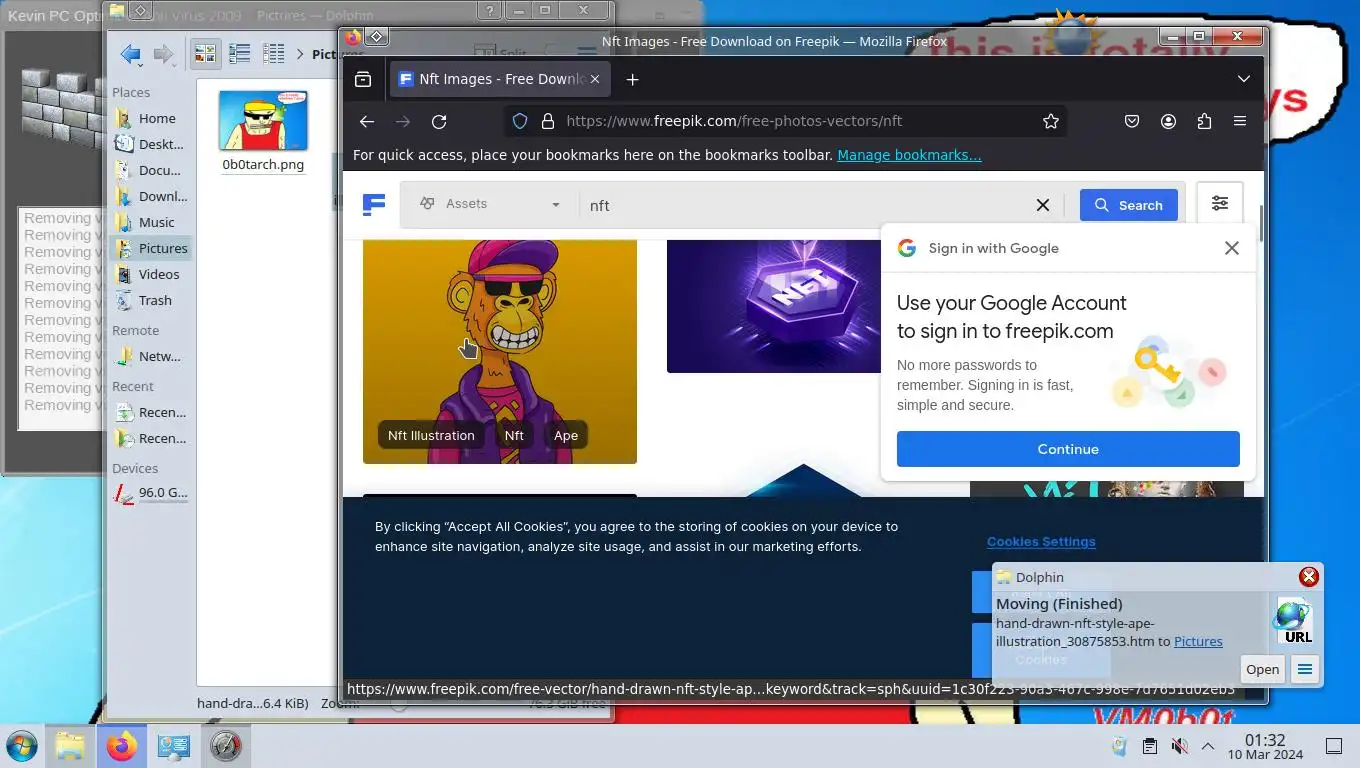
Task: Switch Dolphin to Compact view mode
Action: [239, 54]
